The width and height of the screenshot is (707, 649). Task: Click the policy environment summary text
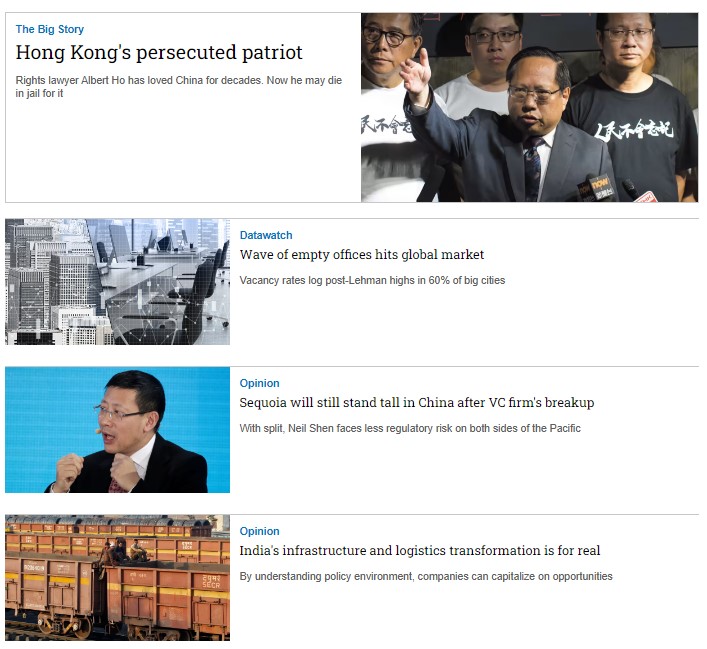pyautogui.click(x=426, y=576)
